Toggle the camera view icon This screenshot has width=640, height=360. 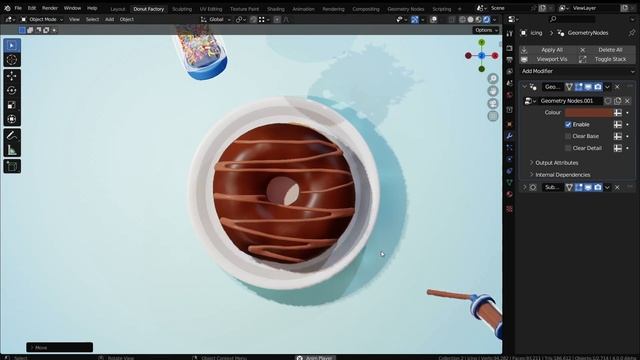[493, 104]
